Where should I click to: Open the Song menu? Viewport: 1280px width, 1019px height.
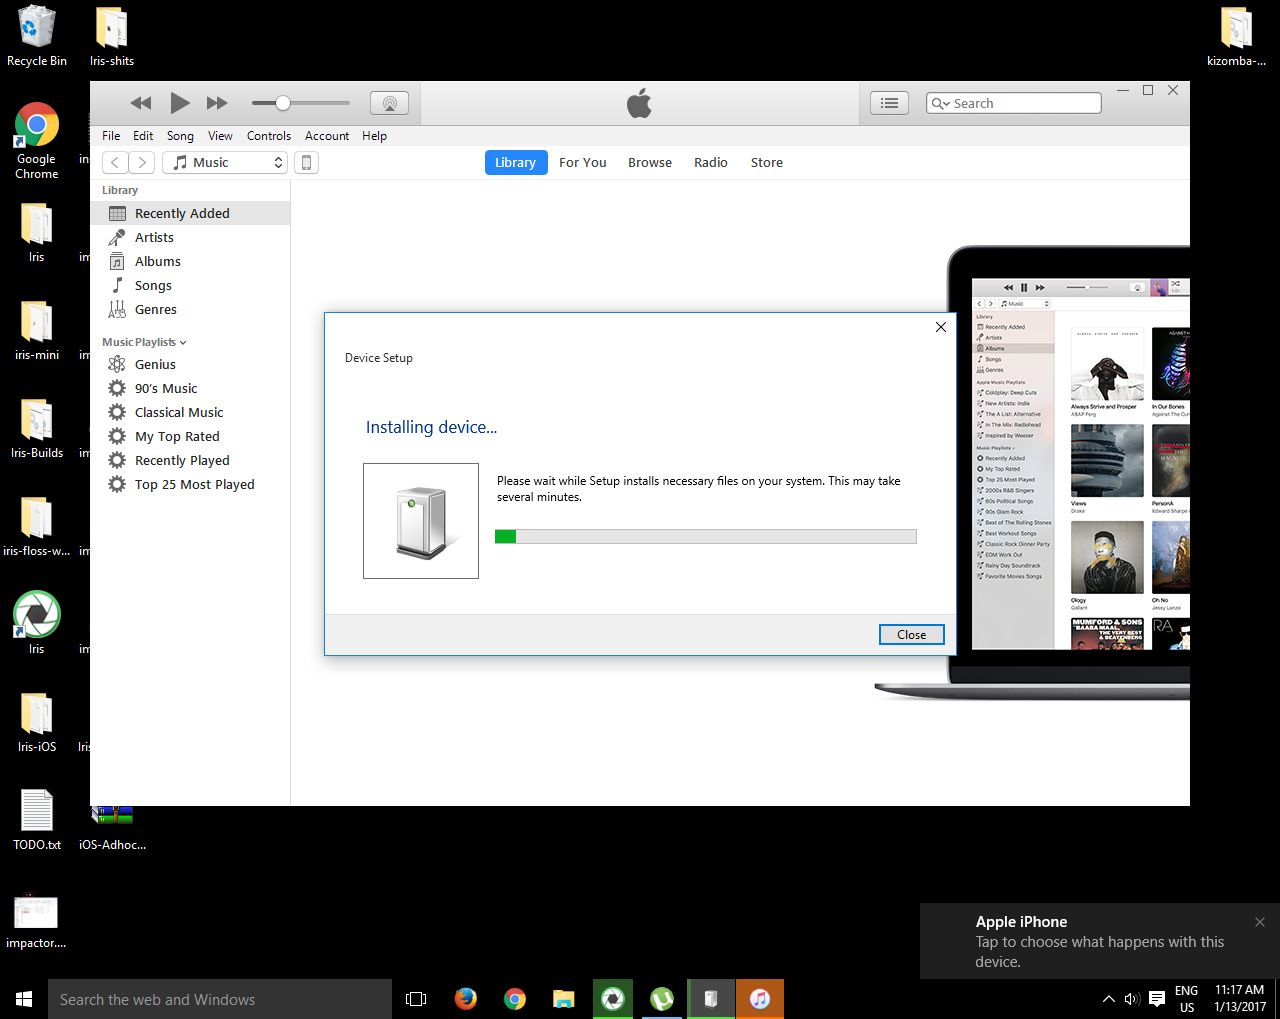coord(180,136)
